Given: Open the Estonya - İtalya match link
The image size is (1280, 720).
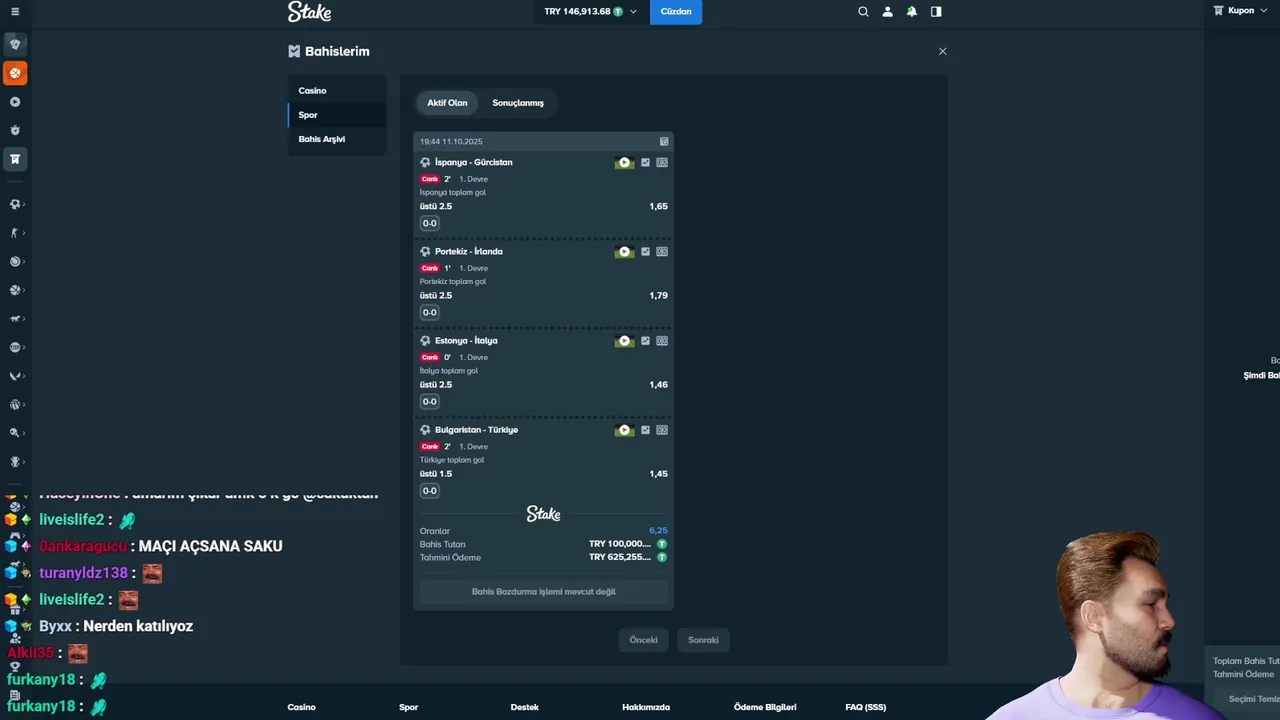Looking at the screenshot, I should click(466, 340).
